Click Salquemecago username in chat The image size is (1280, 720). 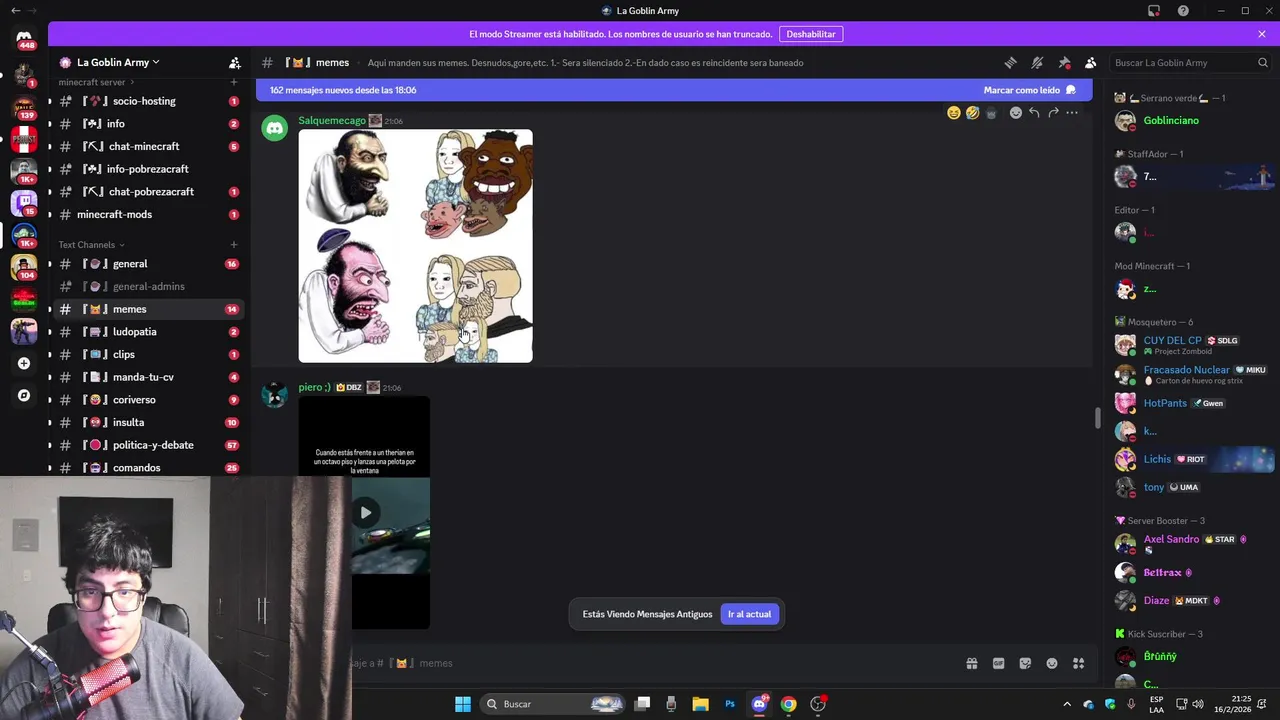(332, 121)
